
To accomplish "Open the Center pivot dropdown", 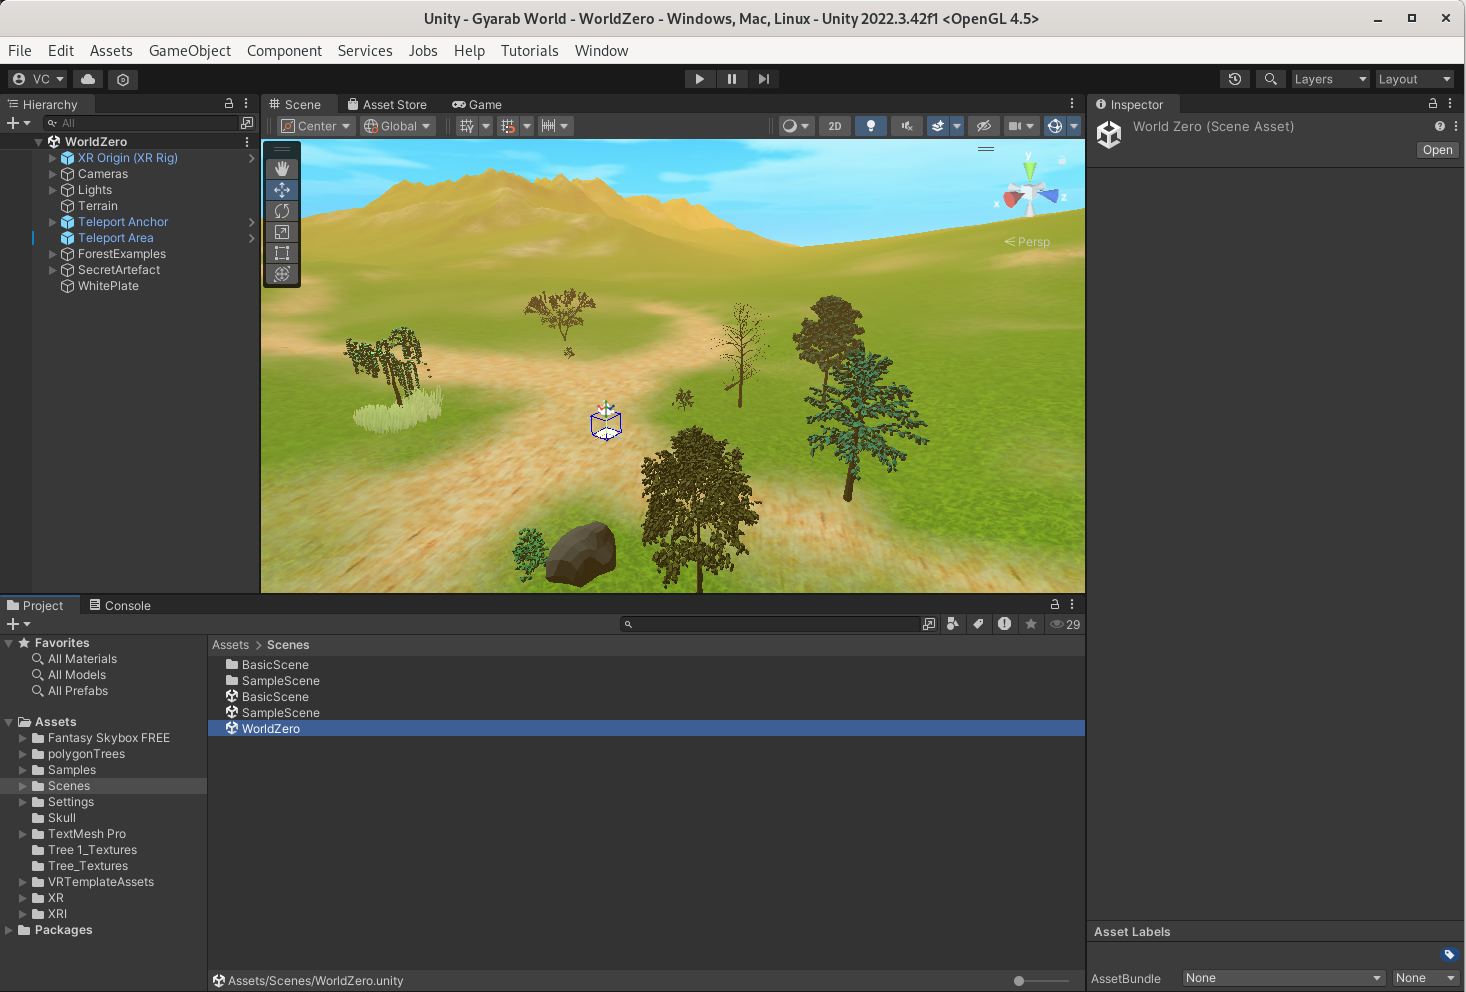I will coord(316,126).
